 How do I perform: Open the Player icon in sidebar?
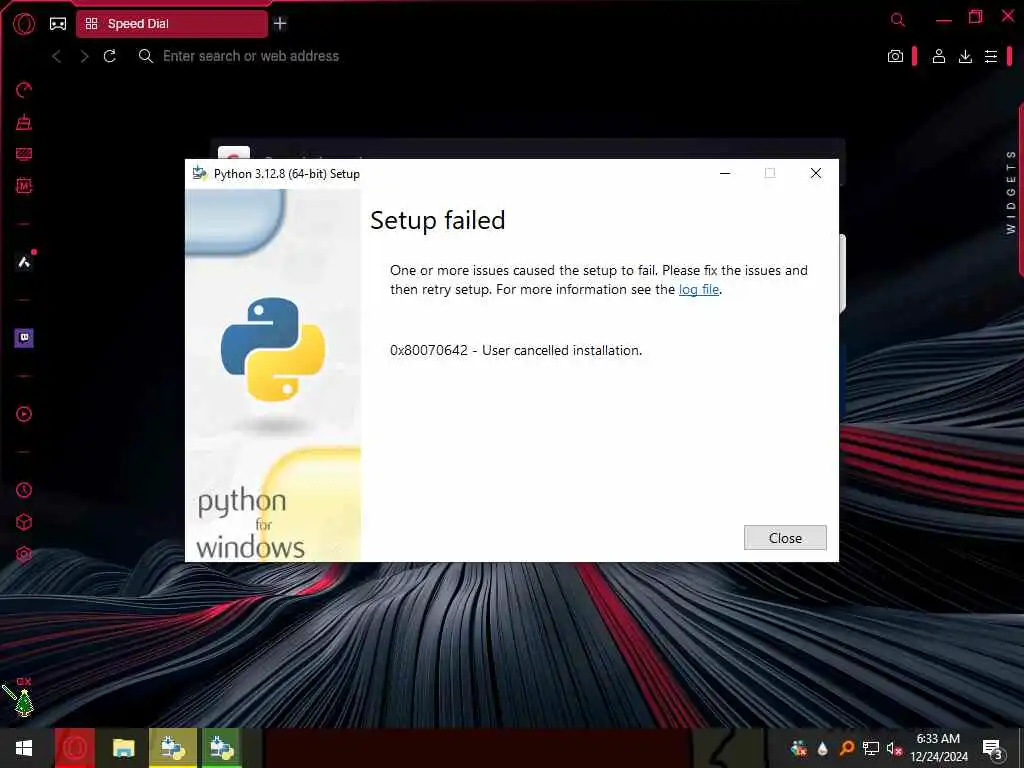click(x=24, y=414)
